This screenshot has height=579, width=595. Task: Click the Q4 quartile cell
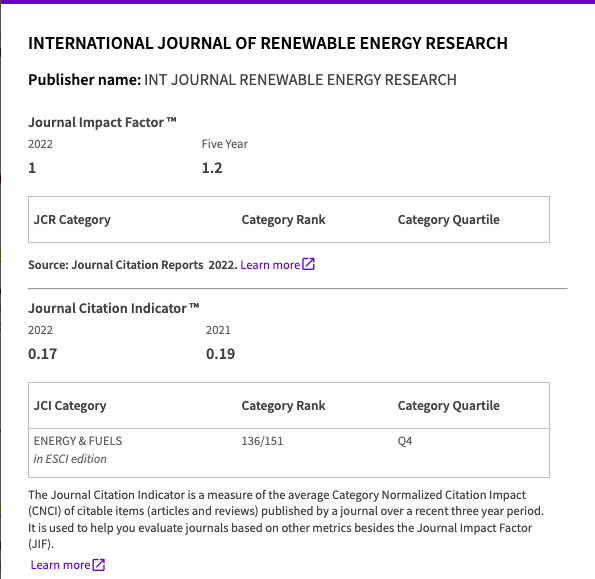405,441
